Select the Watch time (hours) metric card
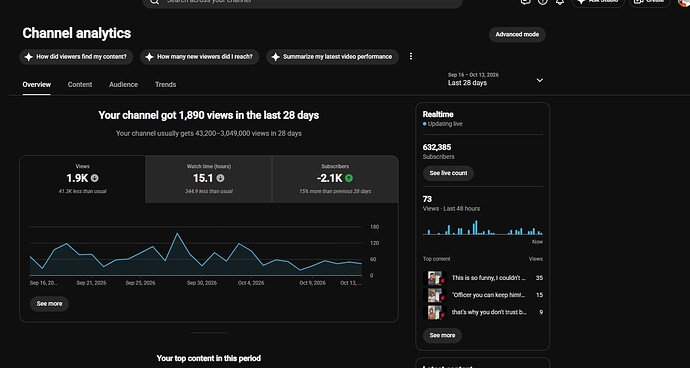690x368 pixels. point(209,179)
